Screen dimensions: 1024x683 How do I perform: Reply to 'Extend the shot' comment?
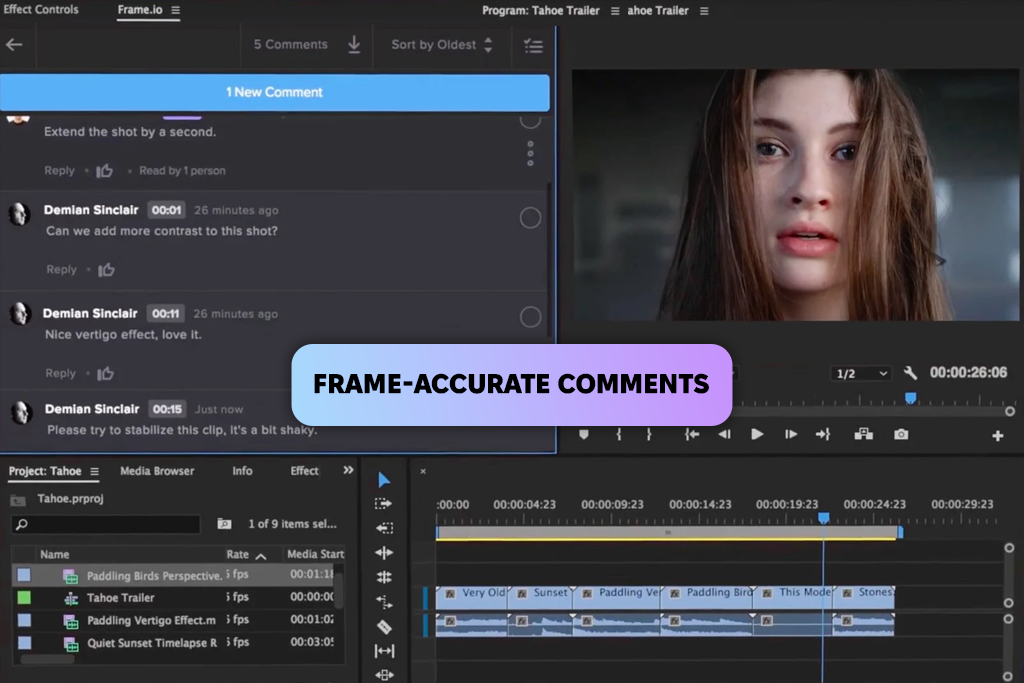coord(59,170)
